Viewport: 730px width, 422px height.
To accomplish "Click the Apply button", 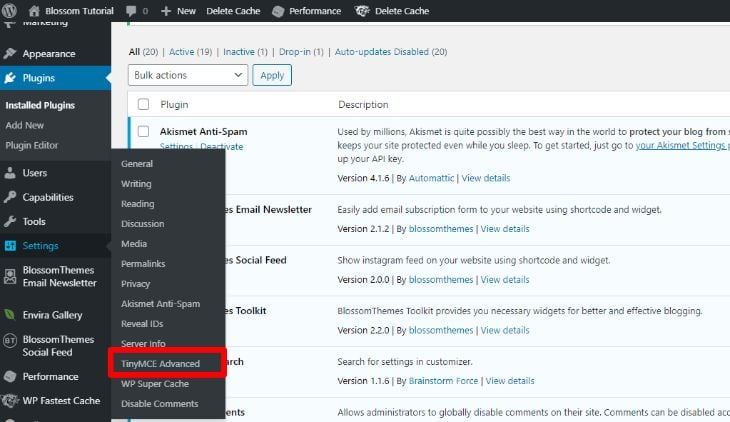I will (272, 75).
